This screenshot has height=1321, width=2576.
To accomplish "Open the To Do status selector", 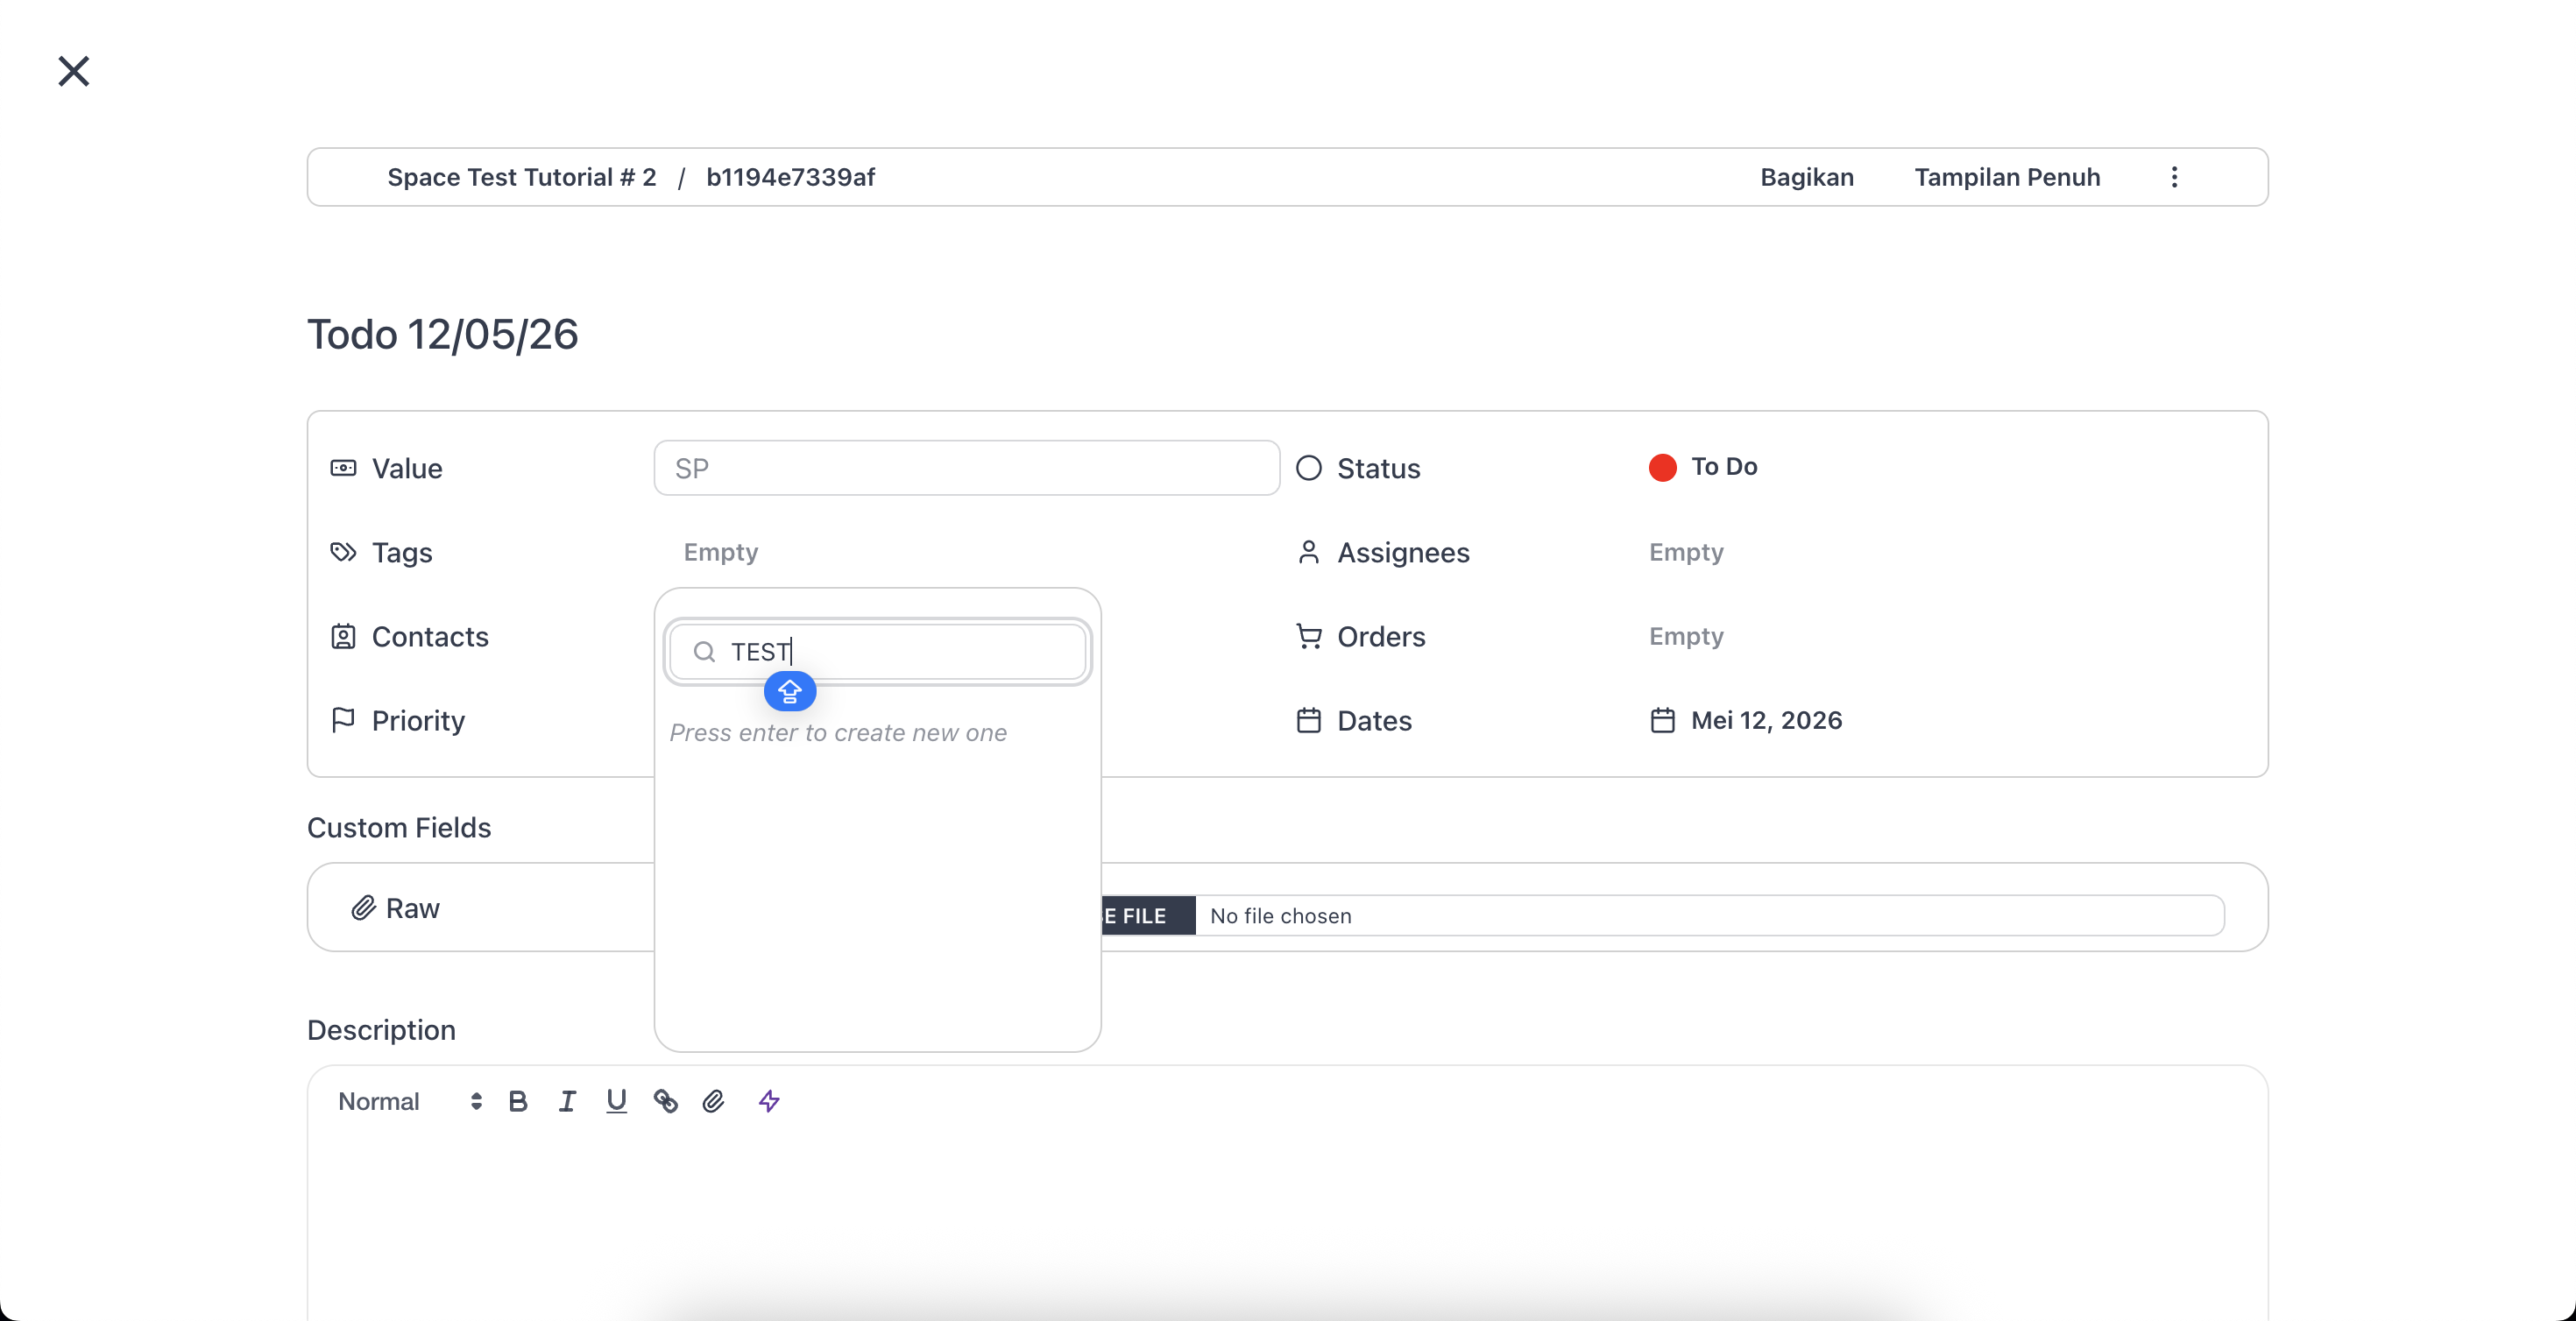I will coord(1704,467).
